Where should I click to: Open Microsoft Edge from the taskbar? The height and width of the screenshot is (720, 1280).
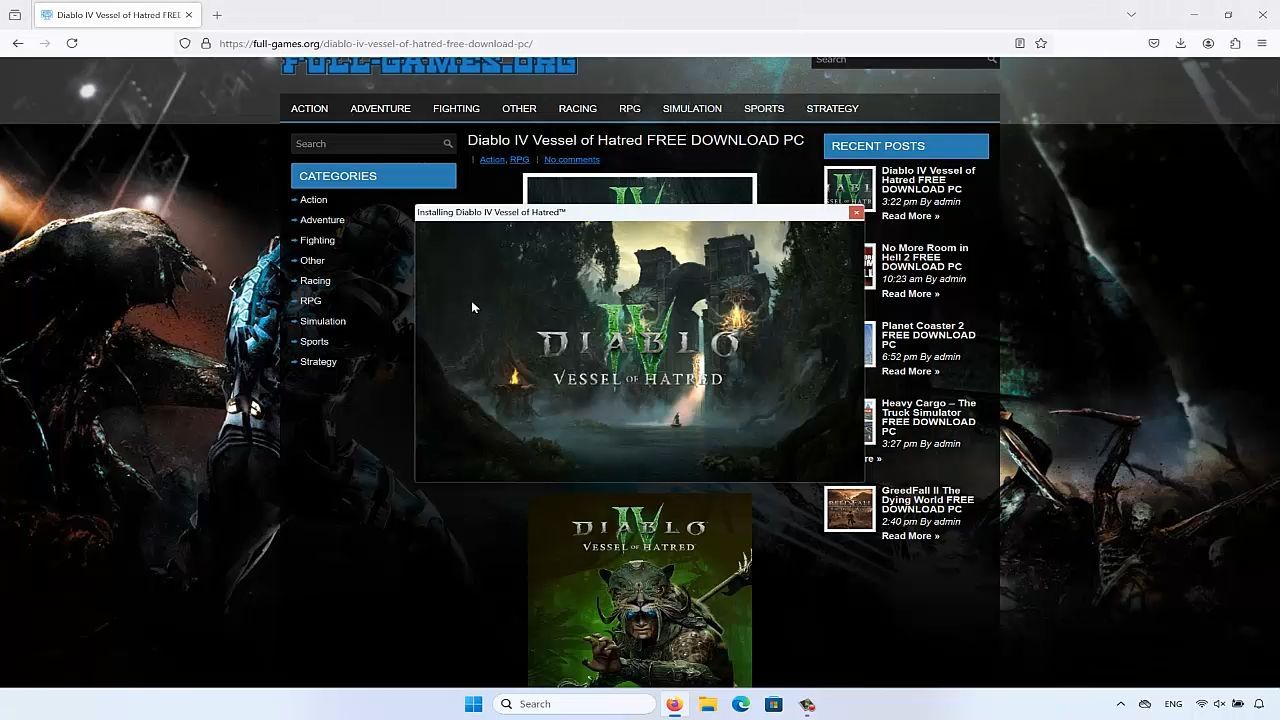point(741,704)
